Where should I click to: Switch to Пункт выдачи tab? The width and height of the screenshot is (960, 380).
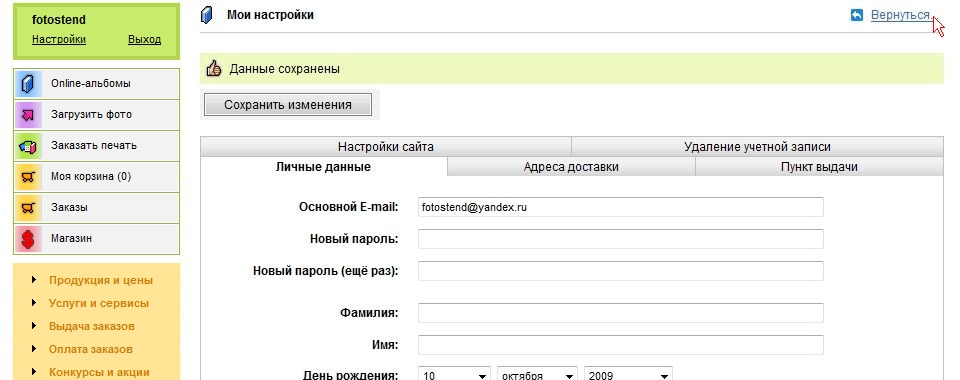819,167
